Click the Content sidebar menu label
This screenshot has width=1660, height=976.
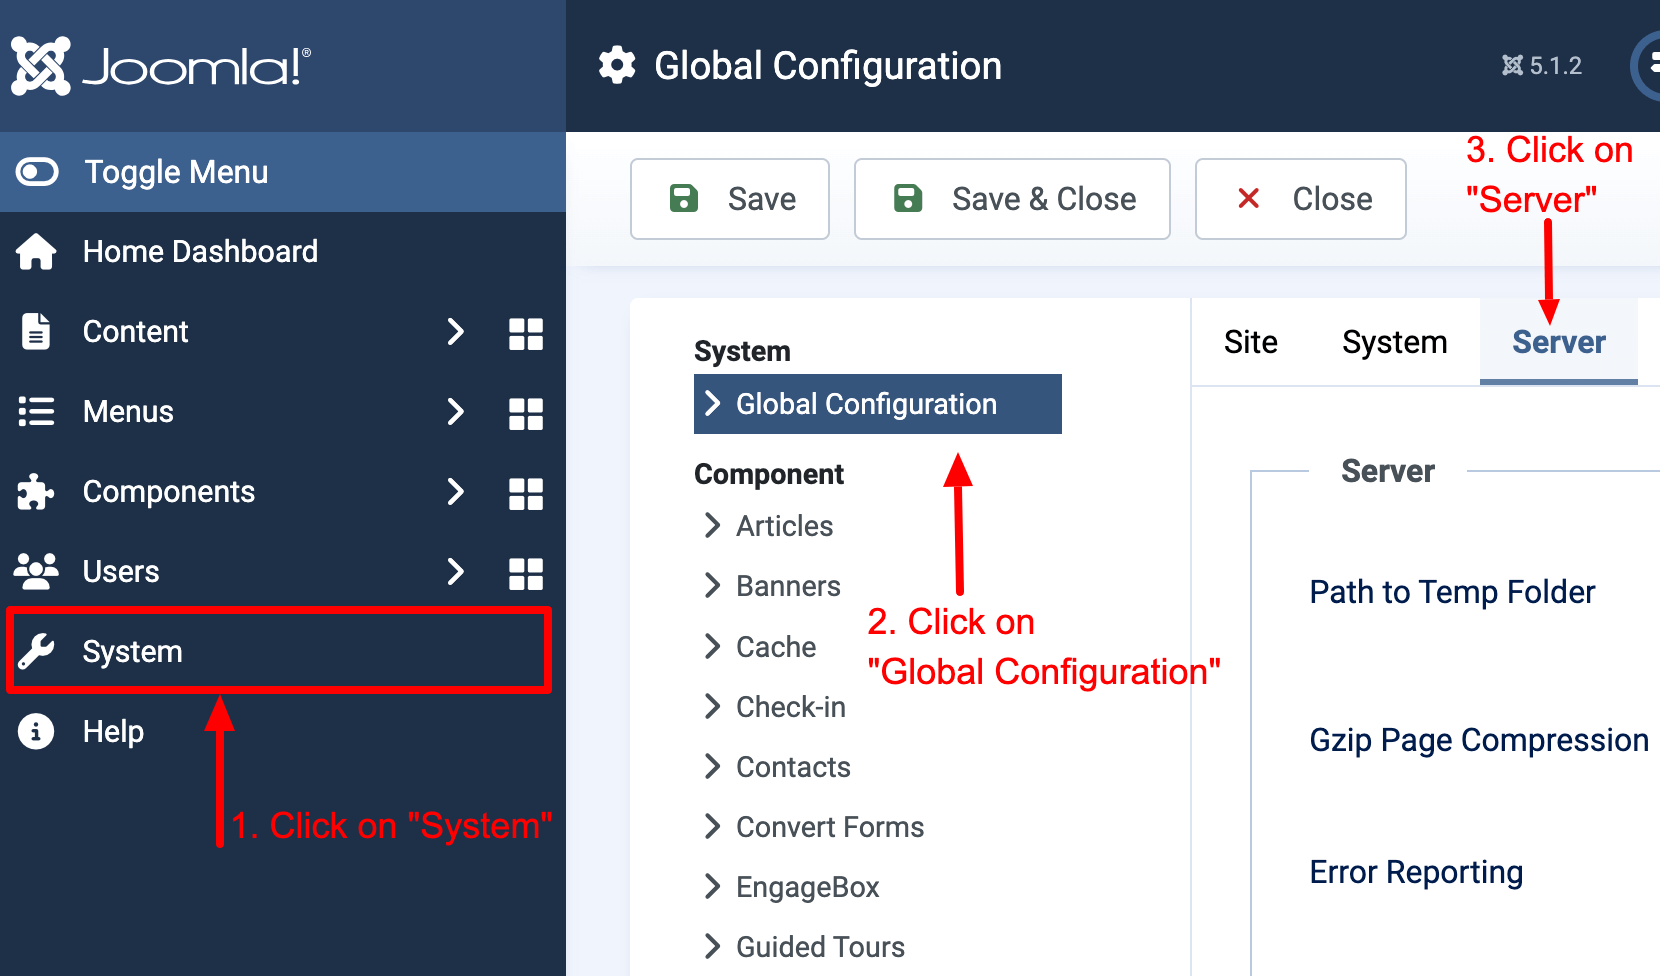pyautogui.click(x=135, y=331)
